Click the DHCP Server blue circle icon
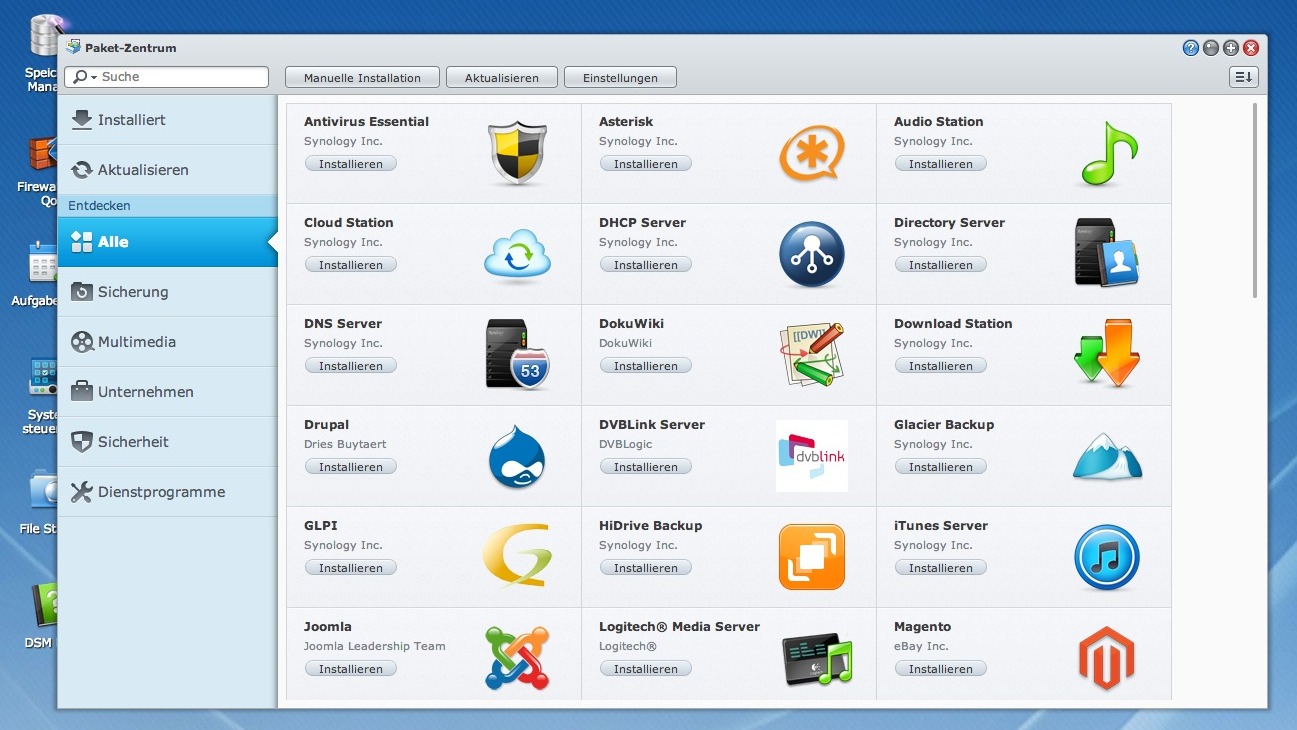1297x730 pixels. (811, 254)
